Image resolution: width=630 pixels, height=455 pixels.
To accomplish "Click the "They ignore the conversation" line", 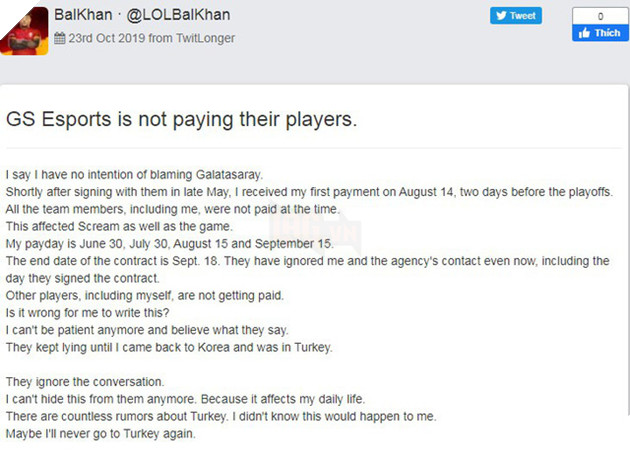I will point(85,383).
